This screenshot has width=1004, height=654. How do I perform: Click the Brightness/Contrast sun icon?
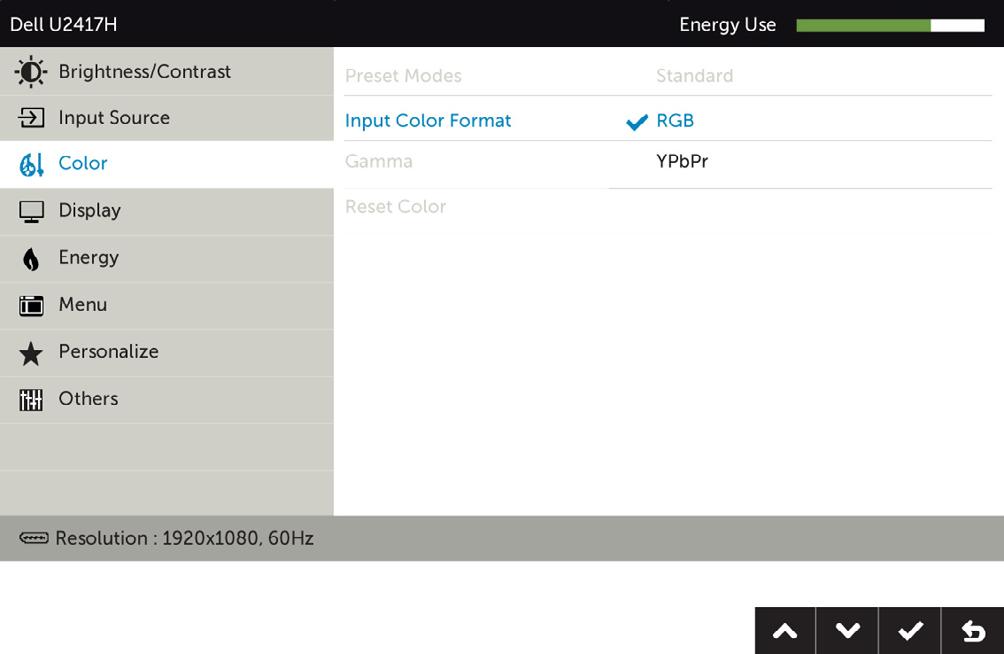(31, 72)
